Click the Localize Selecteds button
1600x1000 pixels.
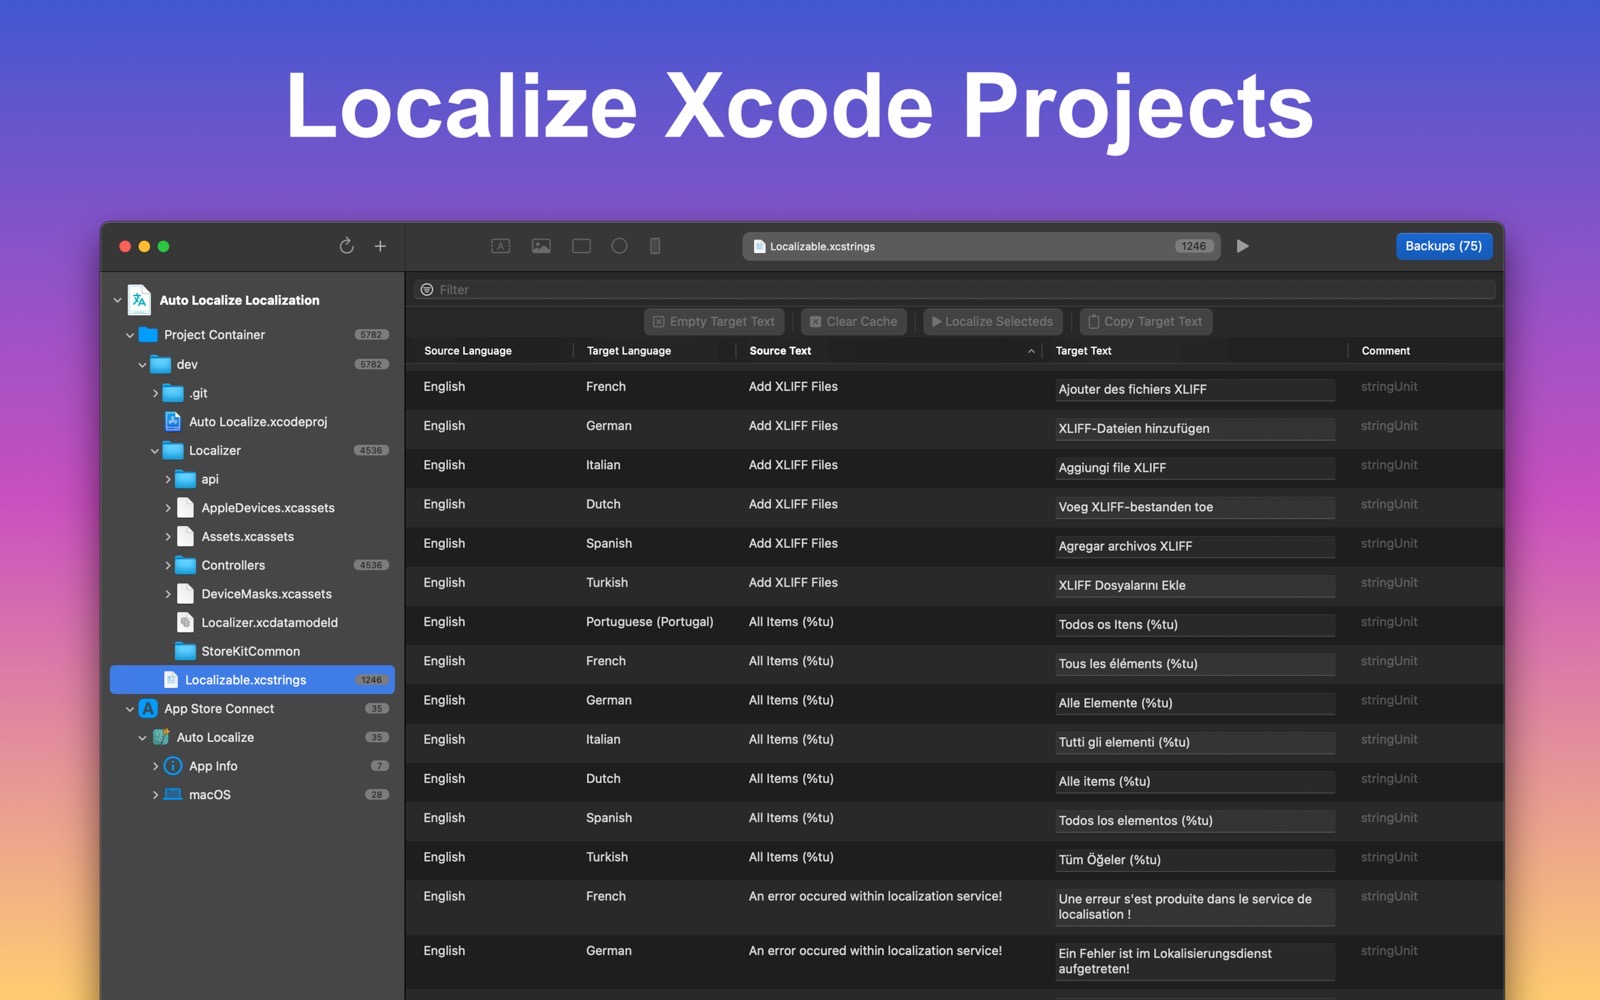coord(993,322)
